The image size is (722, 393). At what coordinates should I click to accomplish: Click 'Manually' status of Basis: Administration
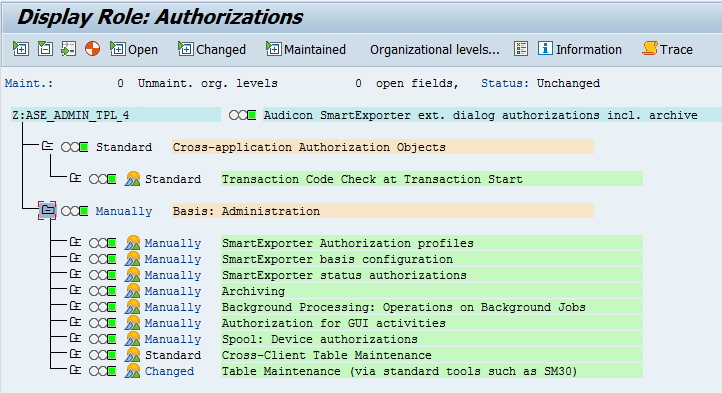click(x=123, y=211)
